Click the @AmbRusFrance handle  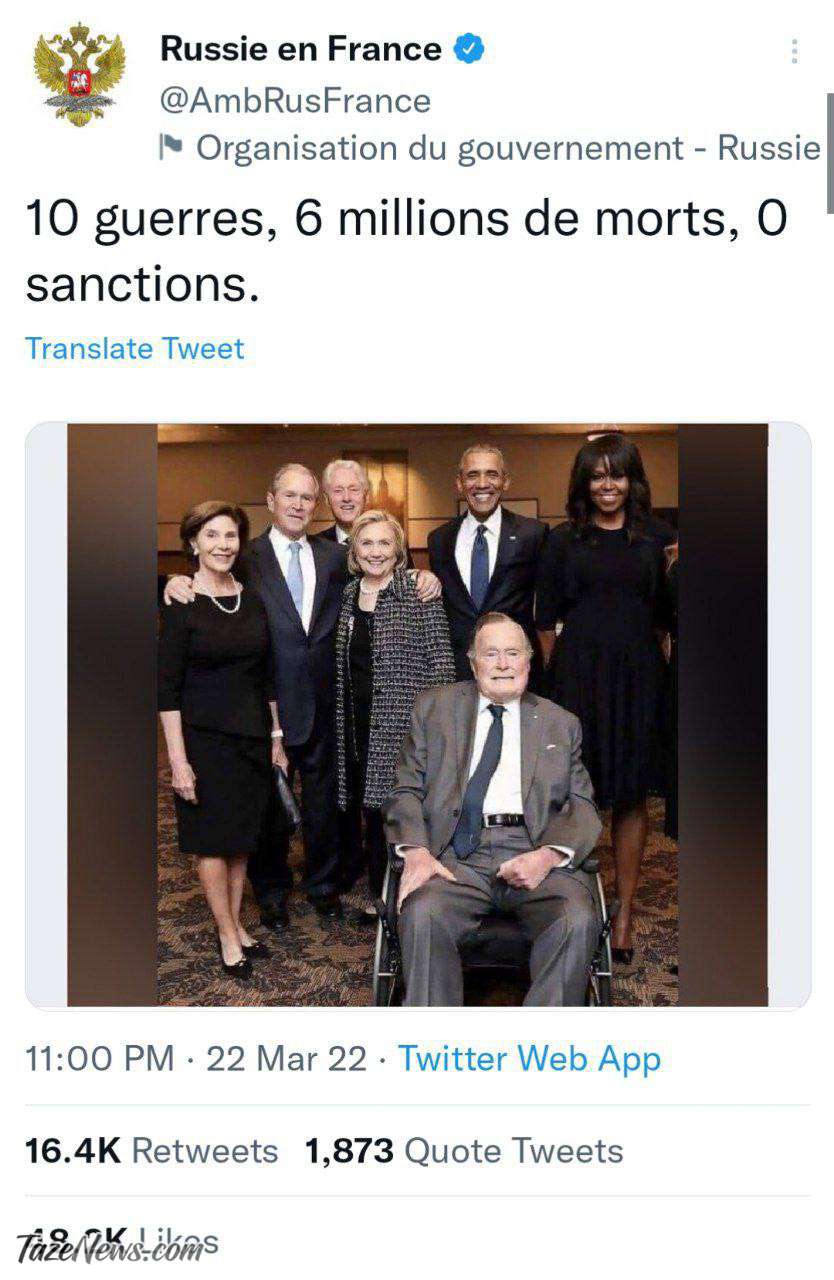(296, 100)
